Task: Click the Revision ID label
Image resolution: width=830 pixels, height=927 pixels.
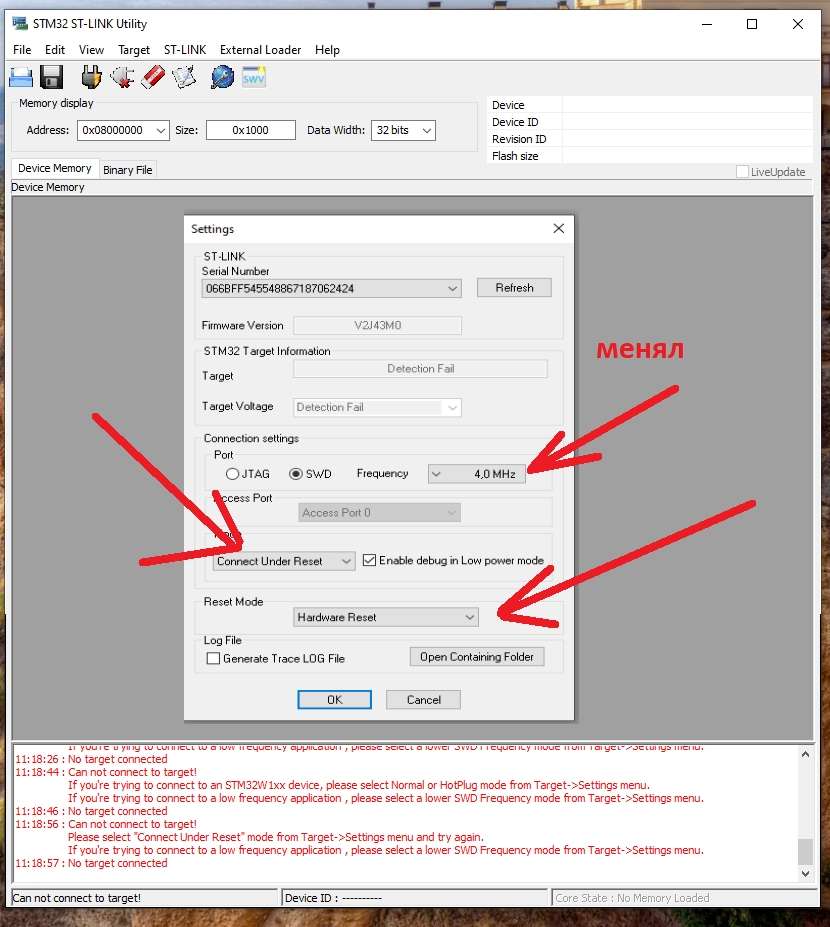Action: 519,139
